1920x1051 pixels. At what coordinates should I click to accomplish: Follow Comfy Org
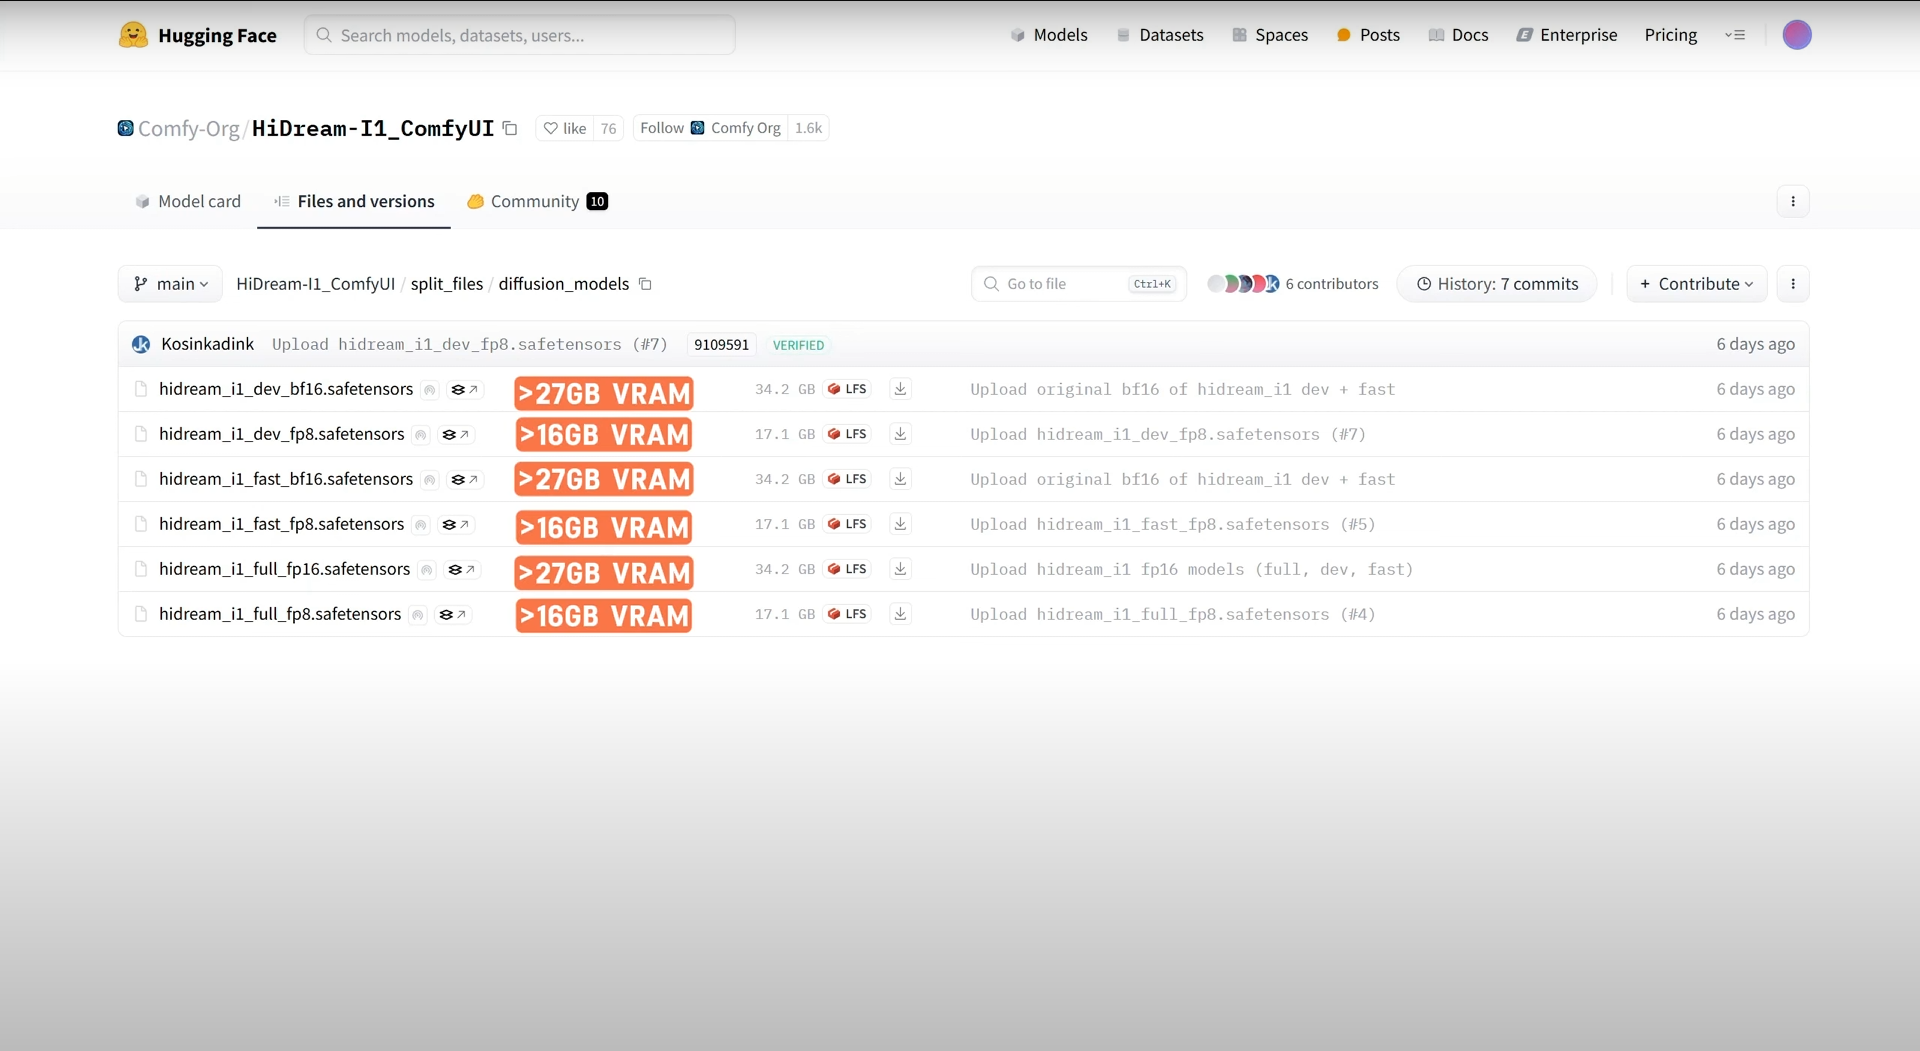click(x=710, y=128)
